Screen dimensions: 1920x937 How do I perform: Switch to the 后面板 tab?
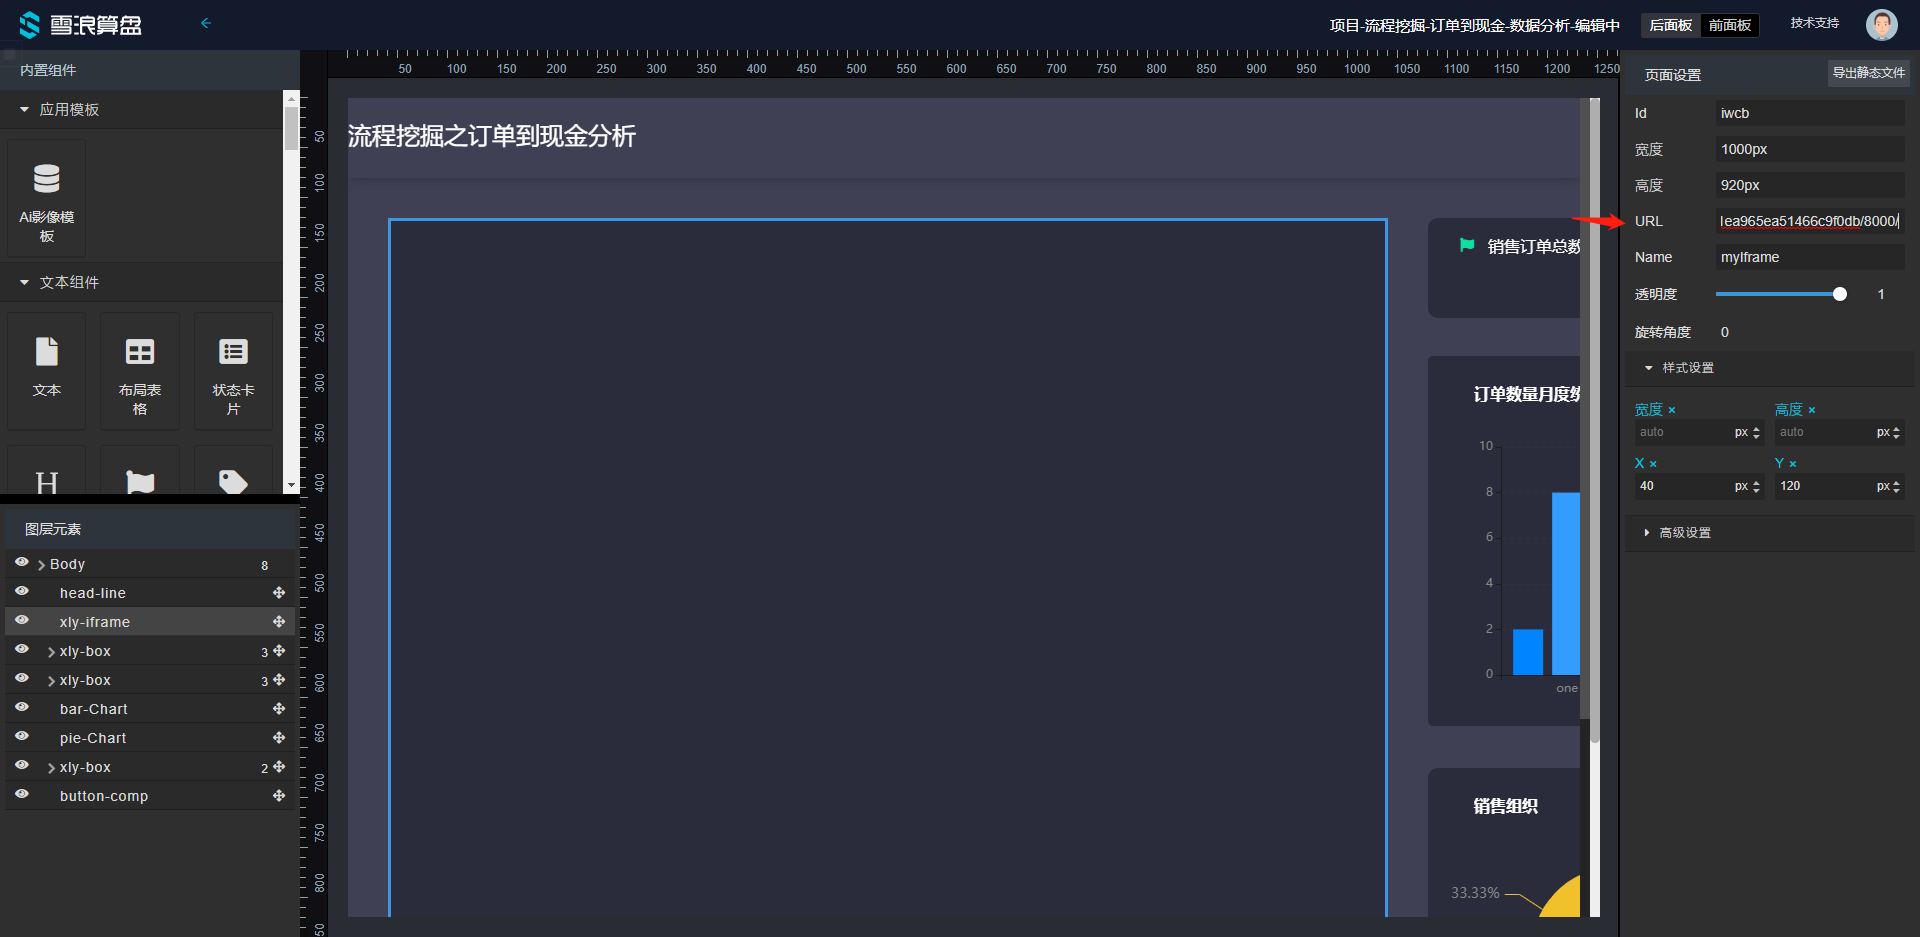coord(1670,25)
